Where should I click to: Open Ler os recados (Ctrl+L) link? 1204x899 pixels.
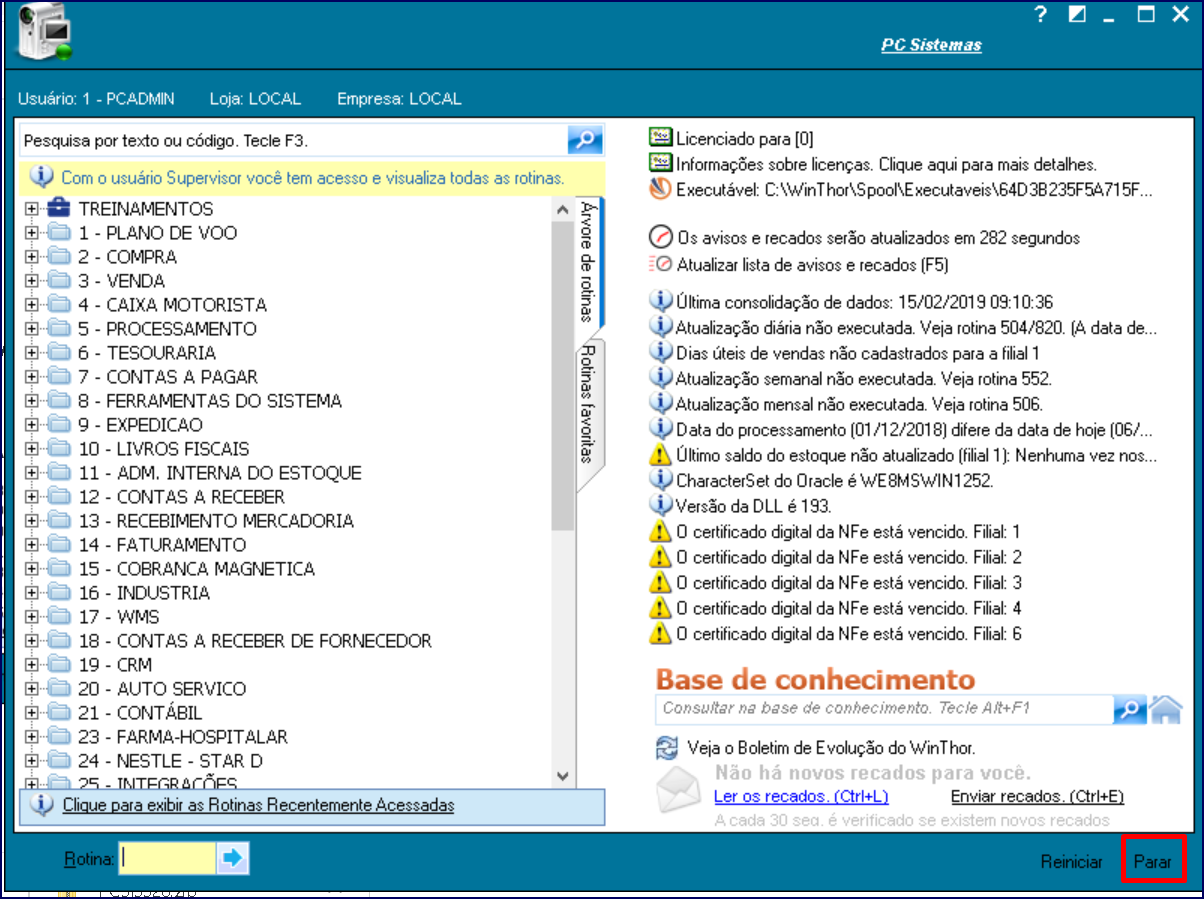click(x=801, y=796)
